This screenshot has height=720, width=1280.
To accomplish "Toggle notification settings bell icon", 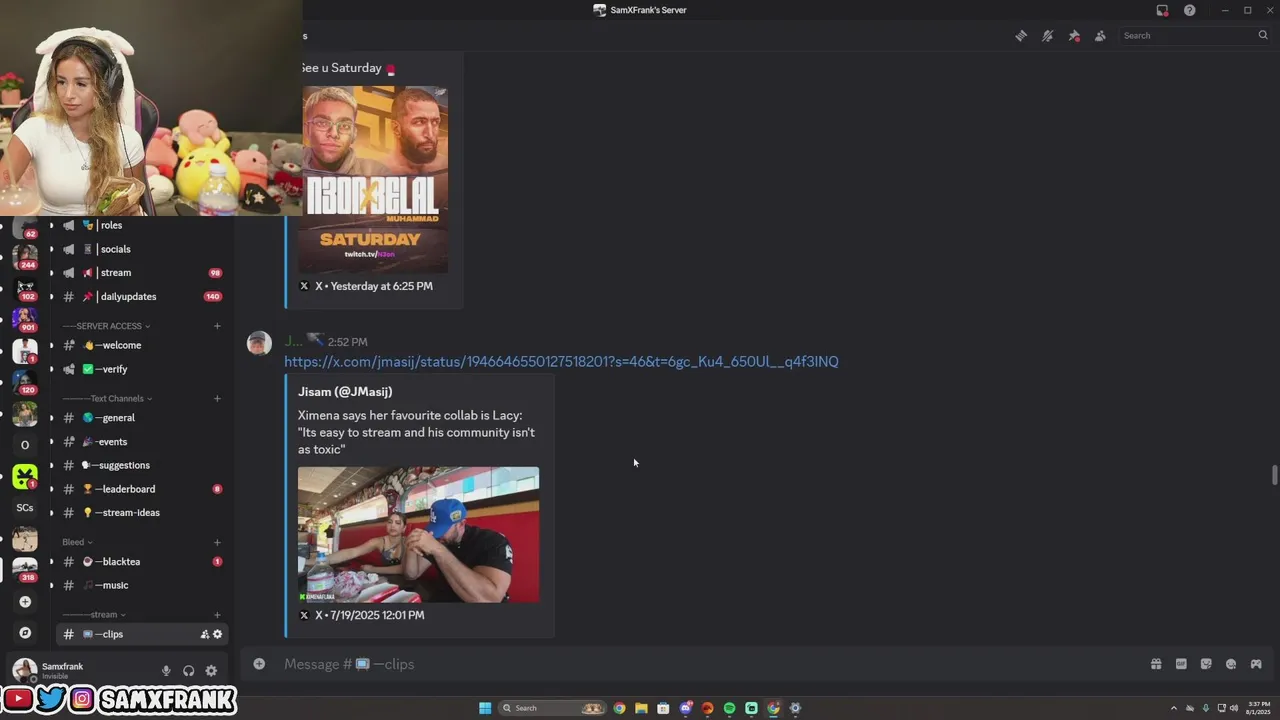I will pyautogui.click(x=1047, y=36).
